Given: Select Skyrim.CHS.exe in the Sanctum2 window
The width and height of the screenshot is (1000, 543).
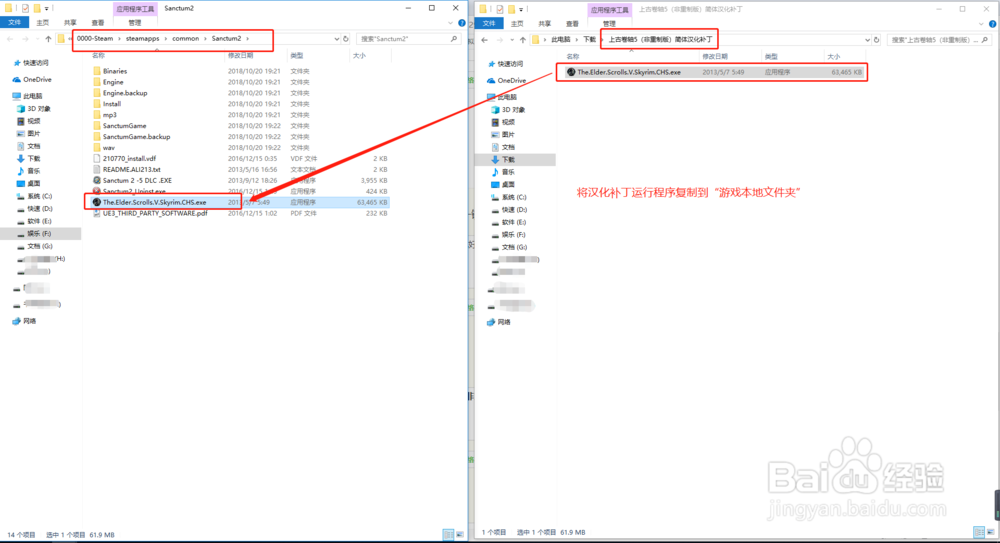Looking at the screenshot, I should point(154,202).
